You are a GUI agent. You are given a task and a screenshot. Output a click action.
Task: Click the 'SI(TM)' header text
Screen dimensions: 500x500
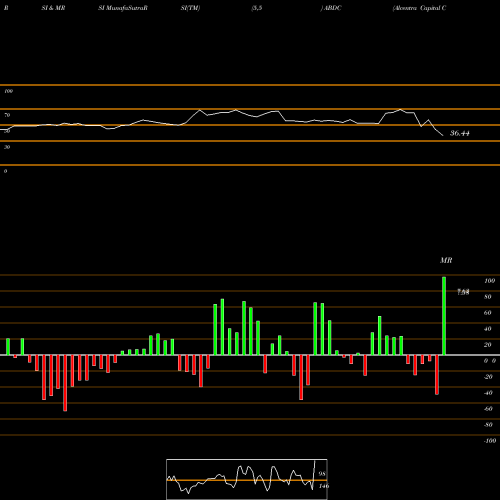(190, 8)
